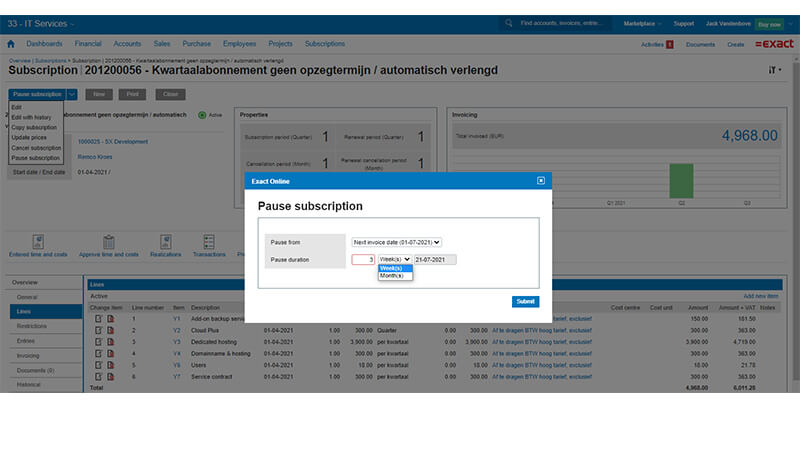Click the pause duration number field

coord(363,260)
